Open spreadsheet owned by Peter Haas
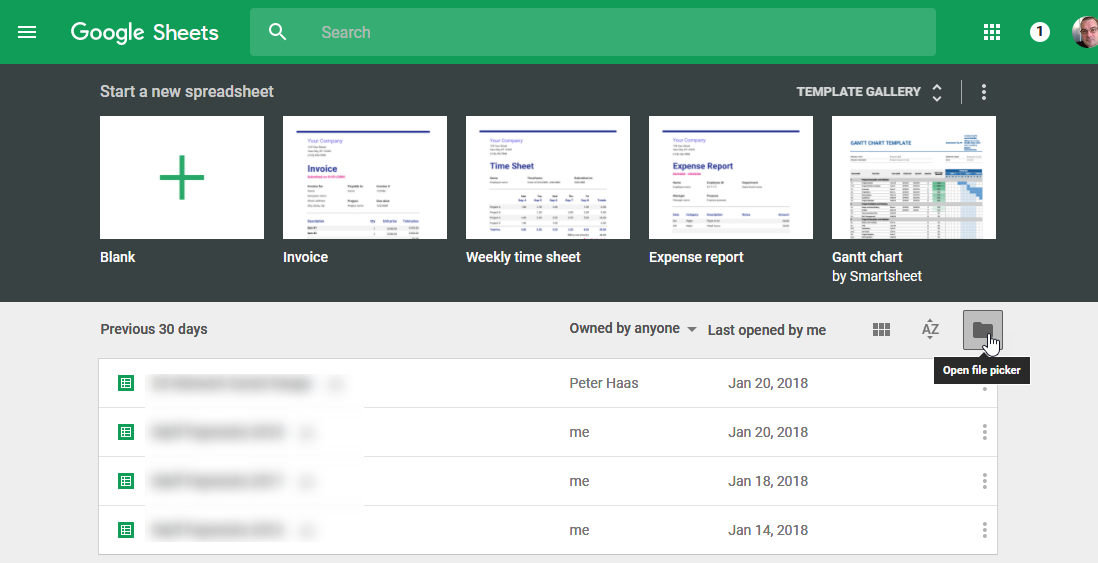 [548, 383]
